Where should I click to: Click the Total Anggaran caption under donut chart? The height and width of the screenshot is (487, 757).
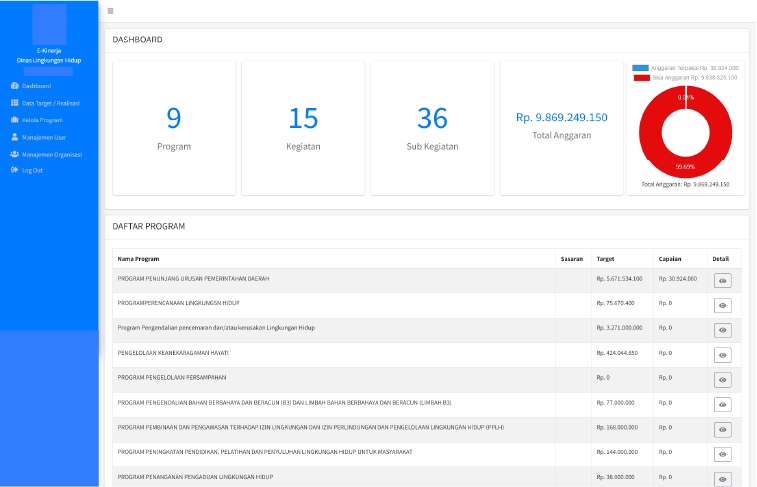coord(685,184)
